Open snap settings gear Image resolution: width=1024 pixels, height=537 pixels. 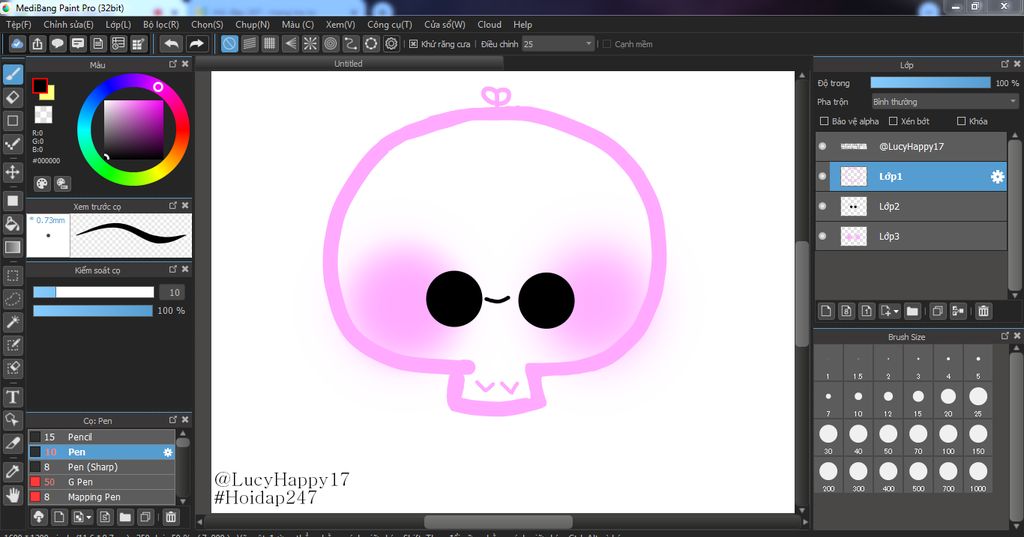pos(391,44)
